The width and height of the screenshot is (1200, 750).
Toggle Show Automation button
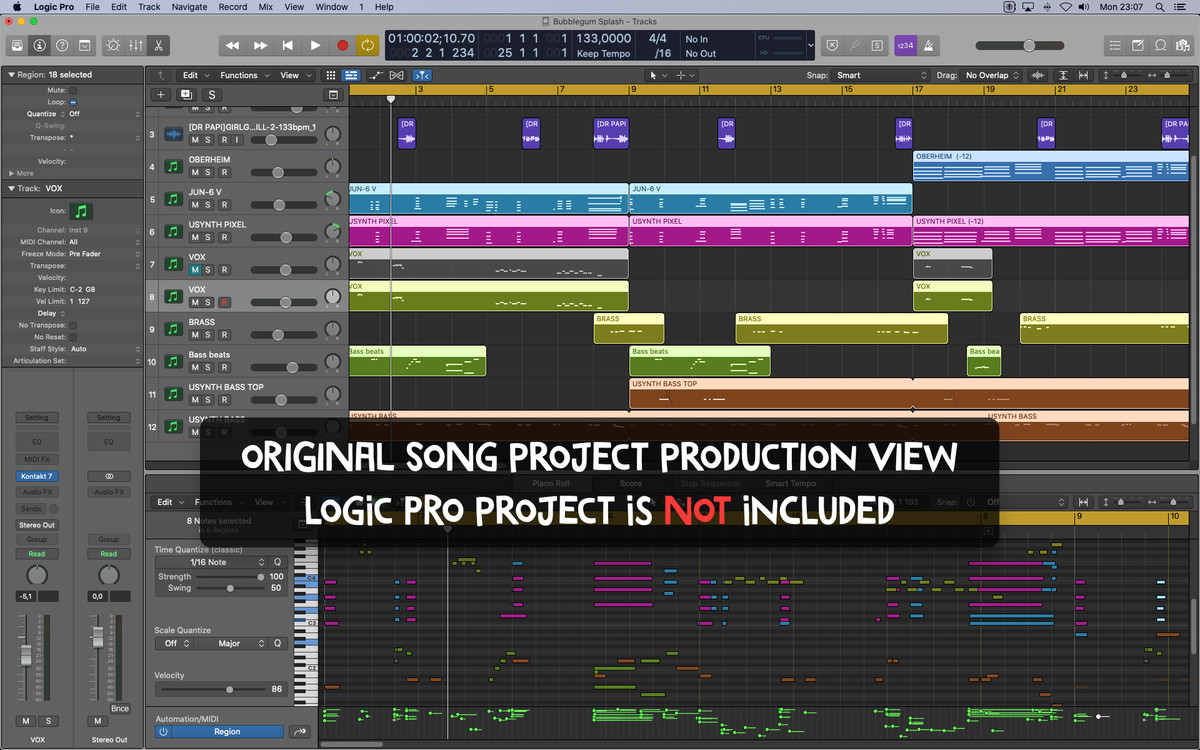pyautogui.click(x=376, y=75)
